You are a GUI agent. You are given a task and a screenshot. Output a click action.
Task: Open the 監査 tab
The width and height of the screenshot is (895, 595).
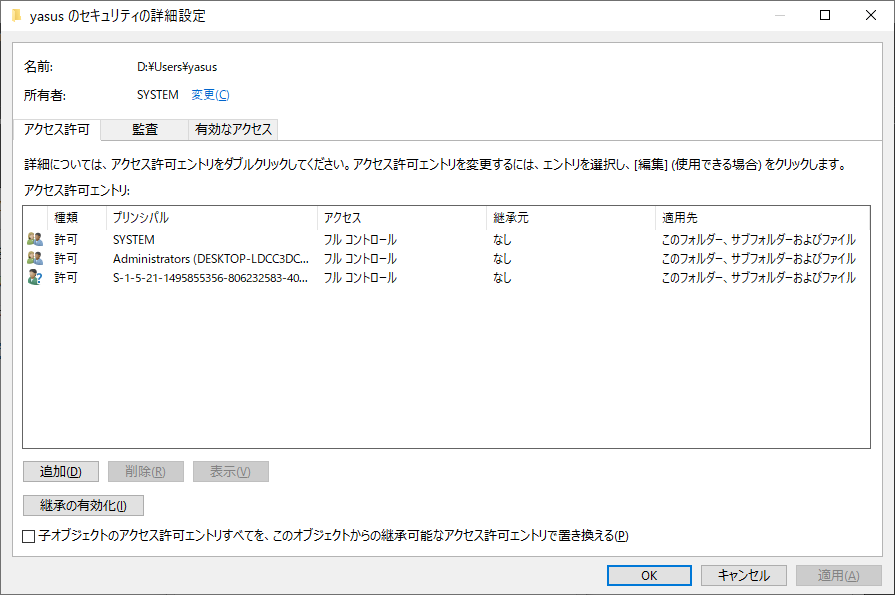[145, 130]
